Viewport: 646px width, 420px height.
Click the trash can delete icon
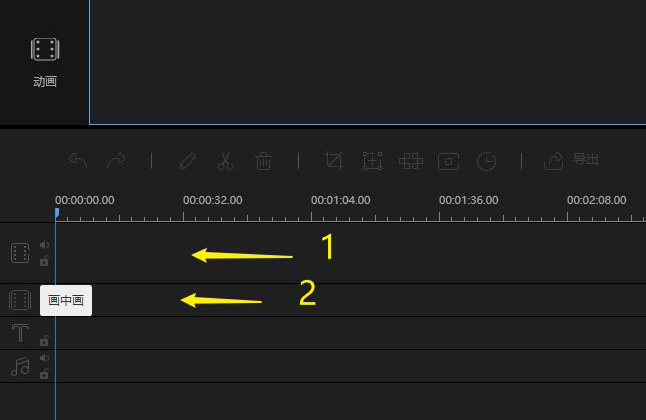263,160
